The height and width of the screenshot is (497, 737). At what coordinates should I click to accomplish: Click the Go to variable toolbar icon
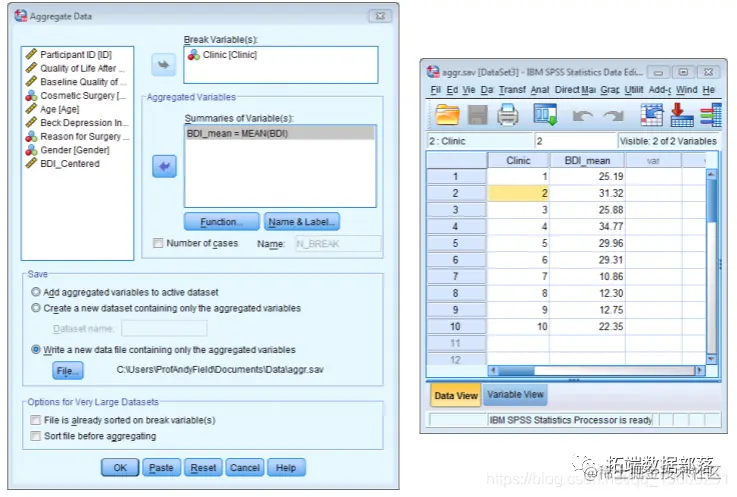pos(681,115)
